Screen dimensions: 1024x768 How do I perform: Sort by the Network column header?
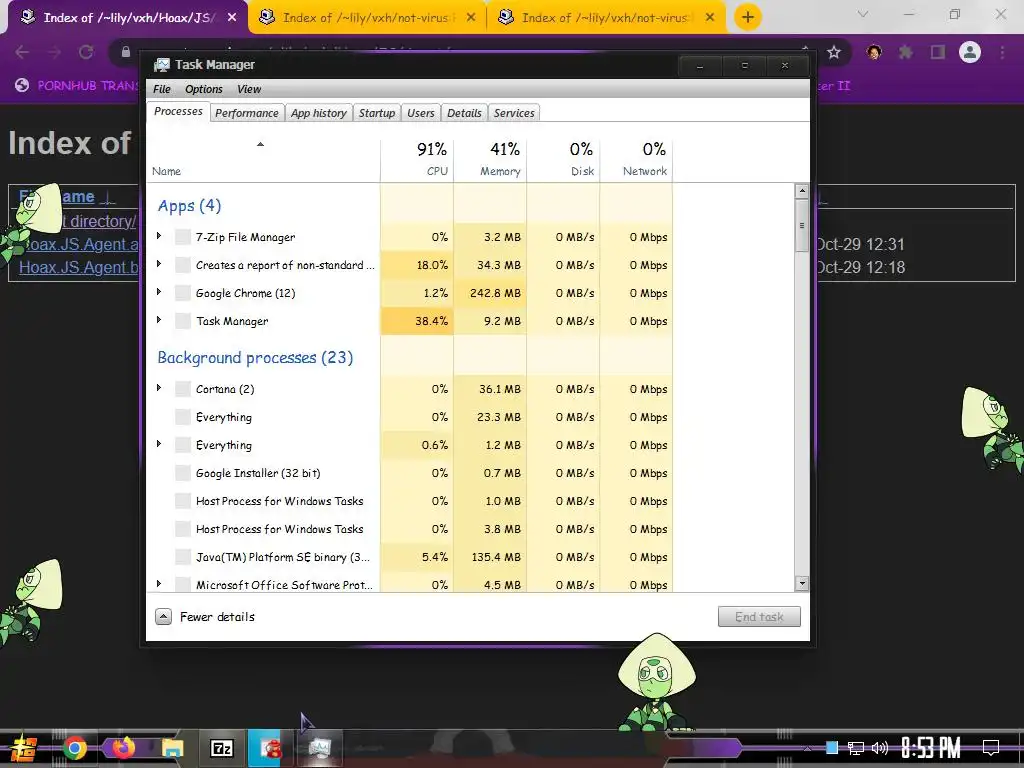point(637,159)
